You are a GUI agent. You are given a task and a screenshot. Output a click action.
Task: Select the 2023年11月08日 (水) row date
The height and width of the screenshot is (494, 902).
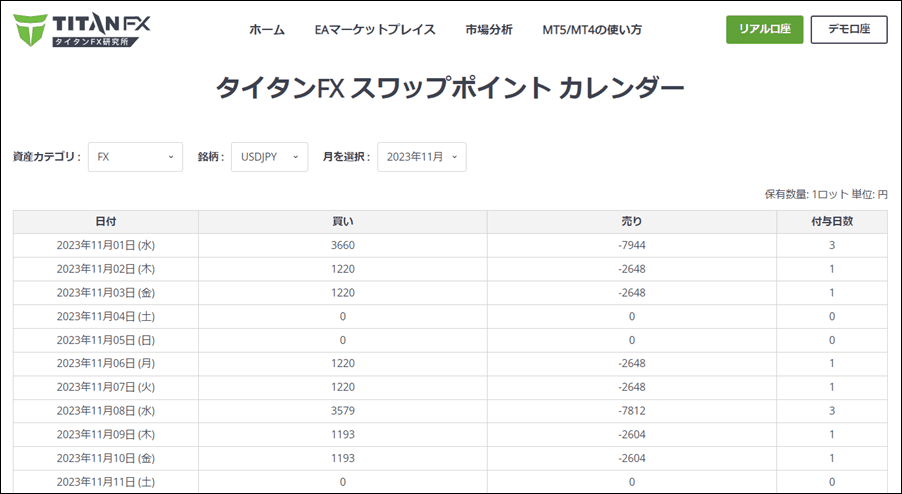(x=105, y=412)
